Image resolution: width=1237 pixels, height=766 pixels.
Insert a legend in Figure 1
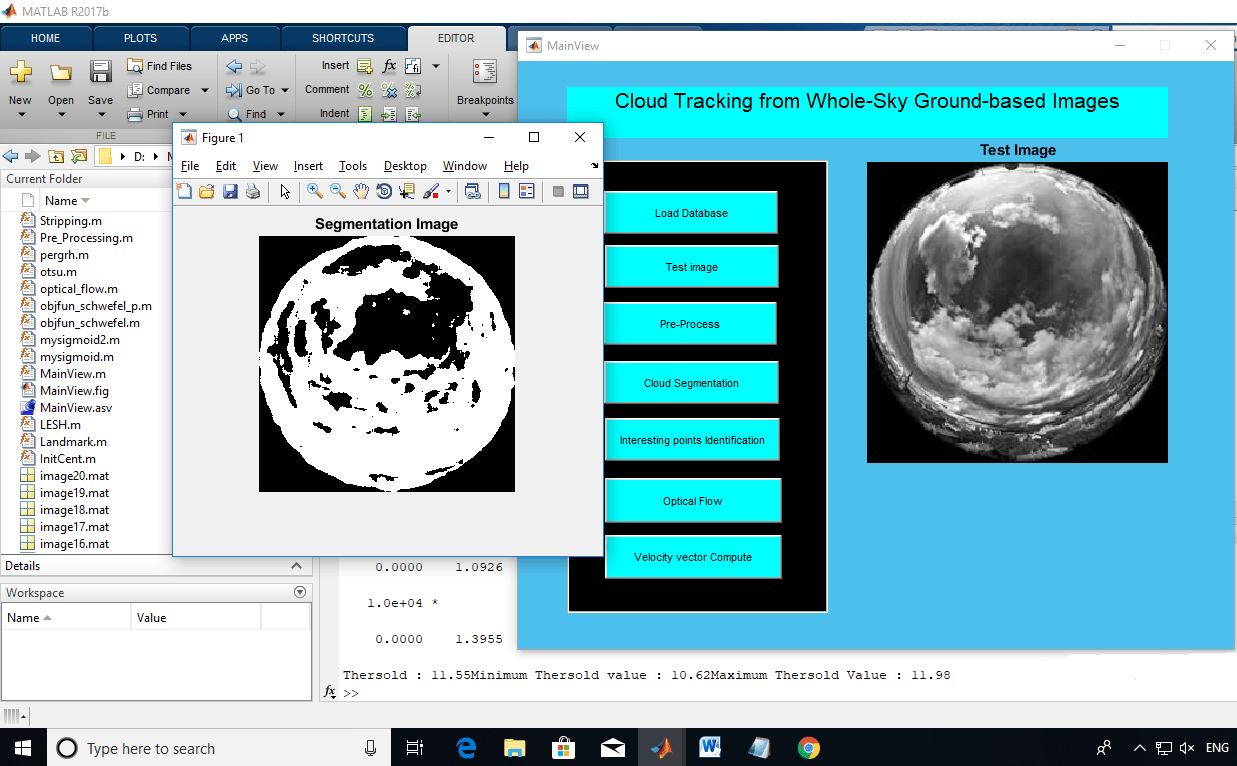click(x=526, y=191)
